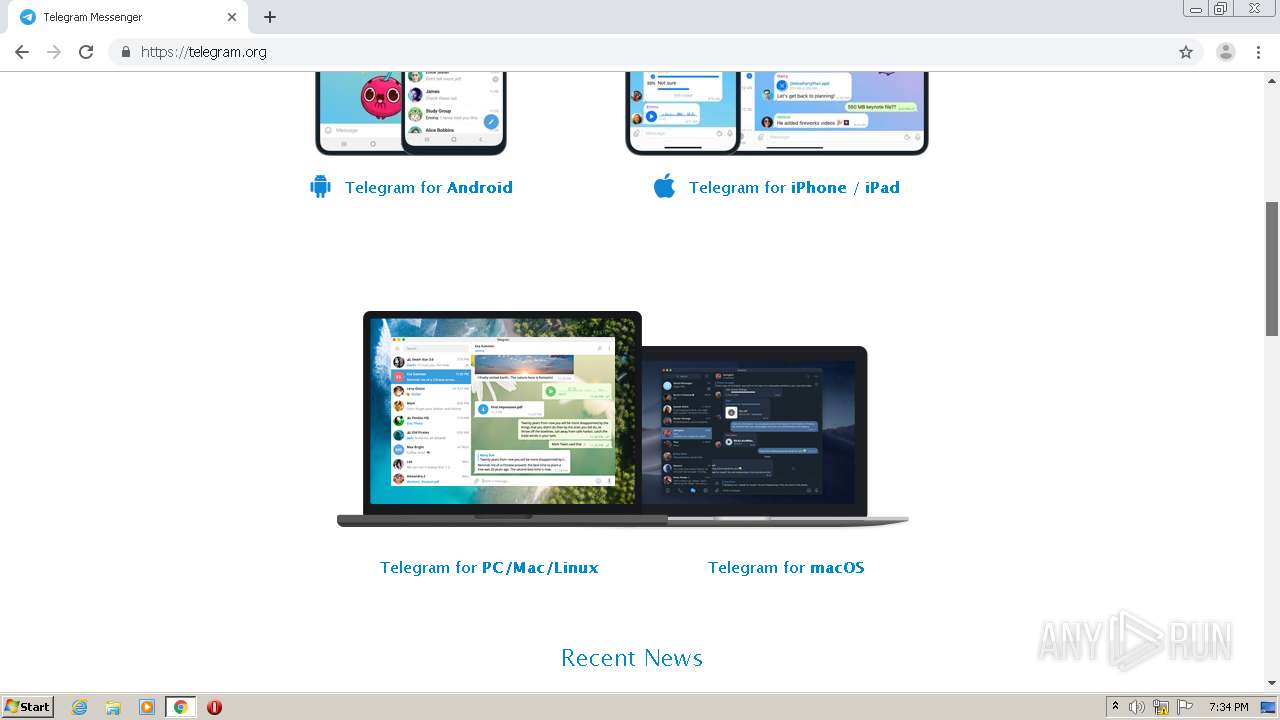Click the page vertical scrollbar thumb
This screenshot has width=1280, height=720.
(x=1272, y=268)
